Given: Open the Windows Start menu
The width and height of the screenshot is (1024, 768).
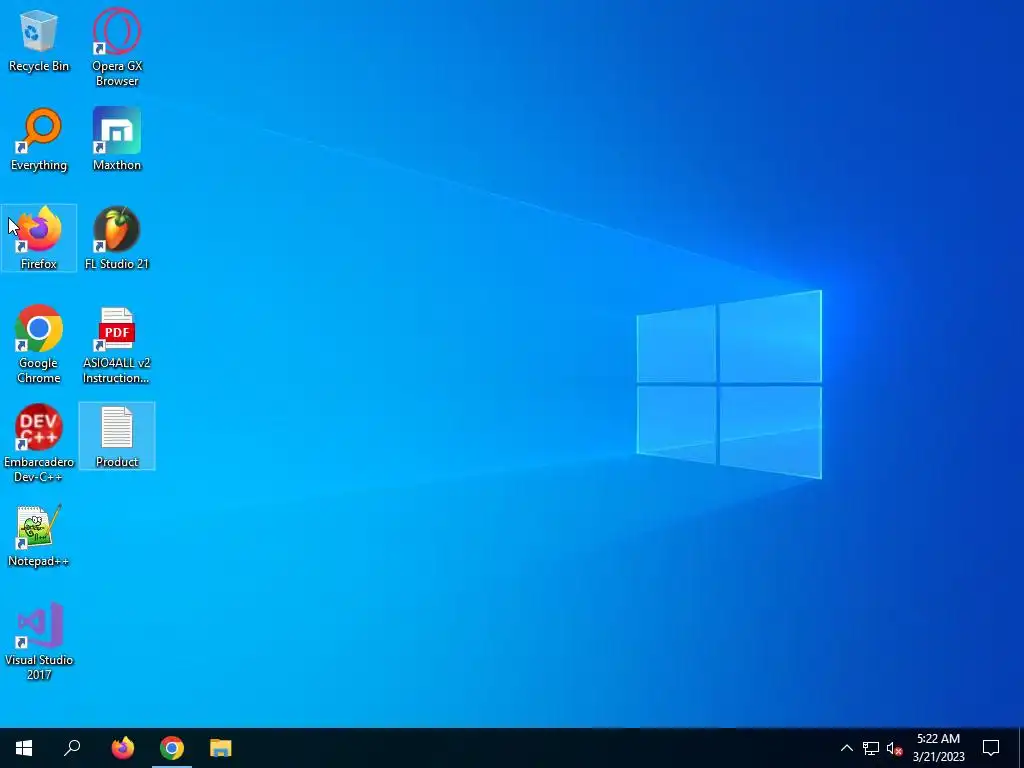Looking at the screenshot, I should tap(24, 748).
